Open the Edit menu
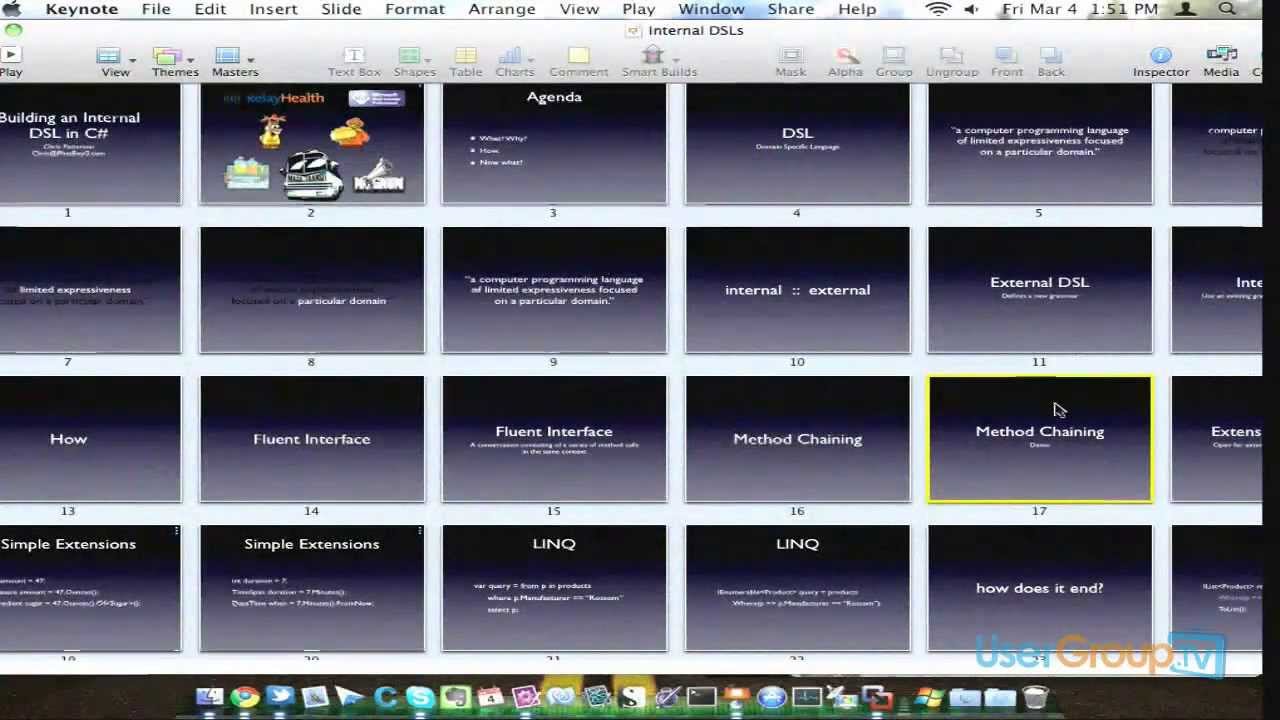1280x720 pixels. (210, 9)
